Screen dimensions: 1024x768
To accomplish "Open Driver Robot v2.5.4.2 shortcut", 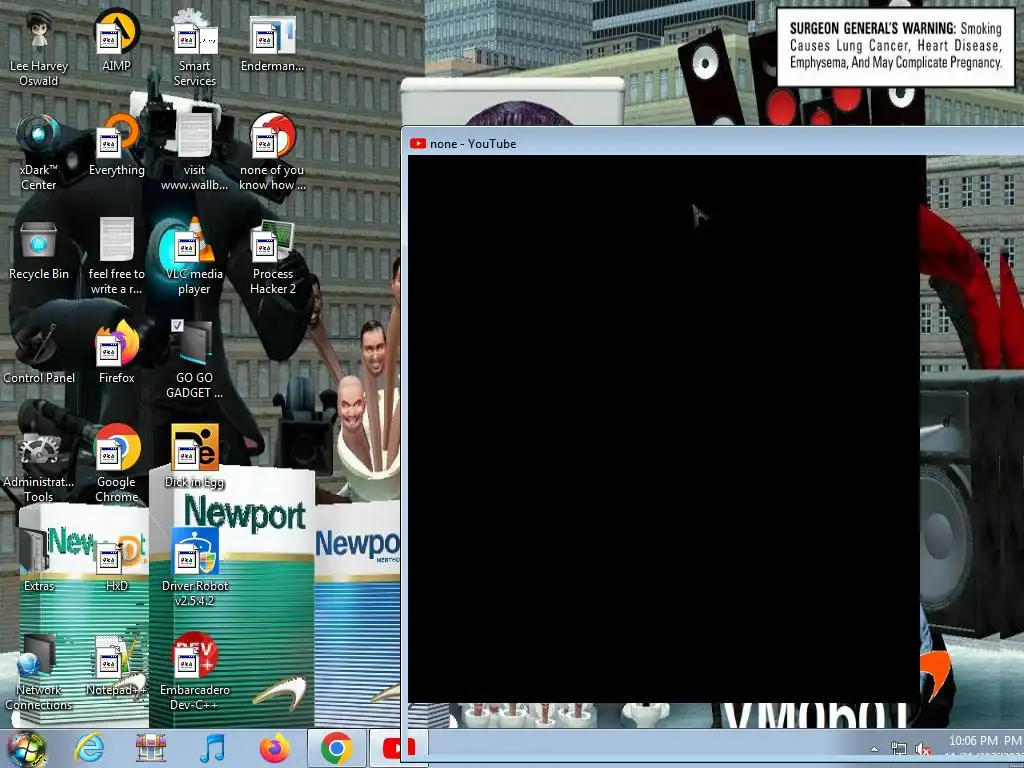I will point(195,568).
